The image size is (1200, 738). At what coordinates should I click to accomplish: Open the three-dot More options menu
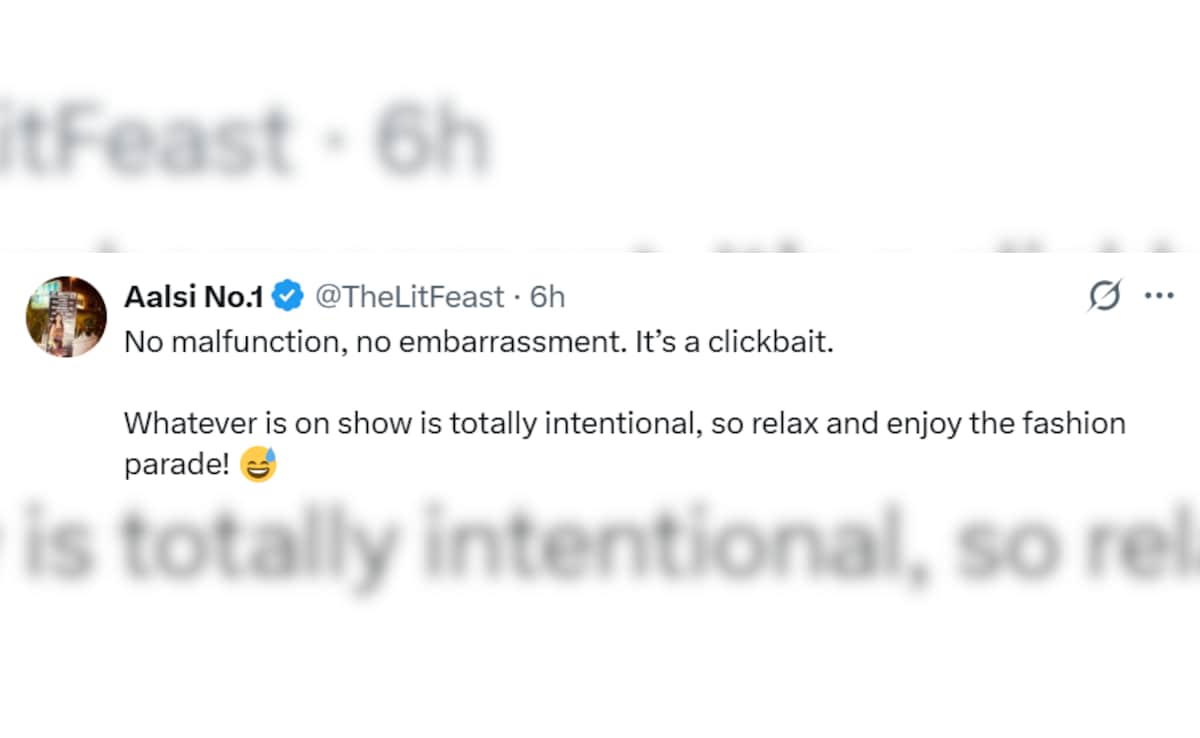click(x=1158, y=296)
